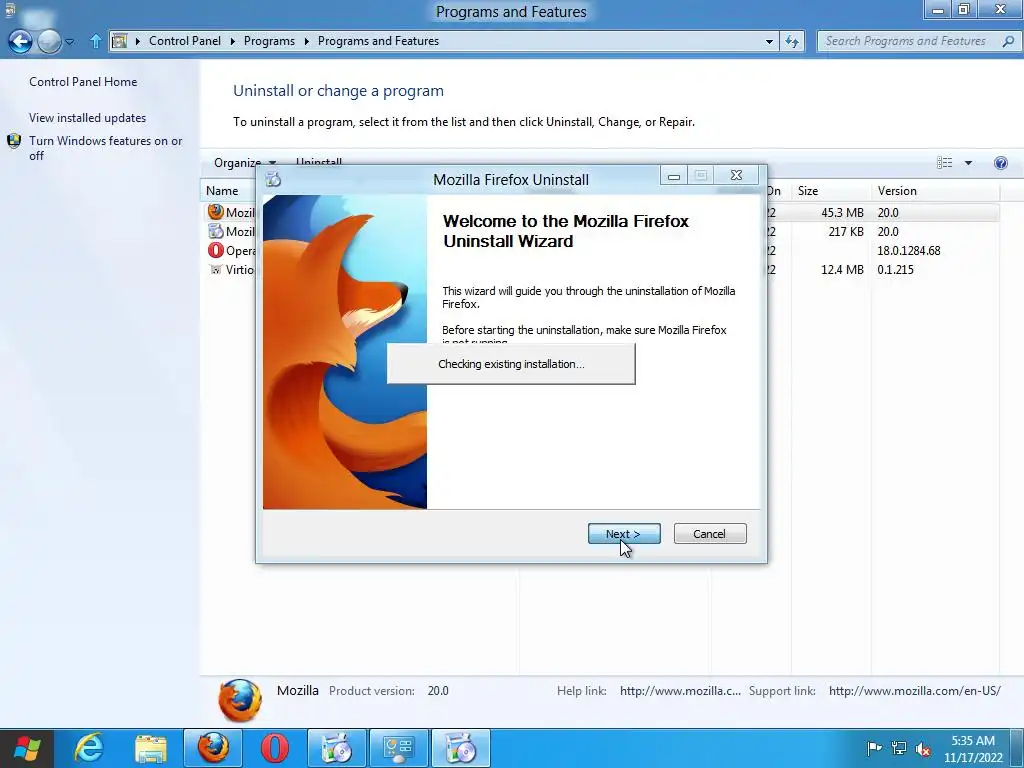Image resolution: width=1024 pixels, height=768 pixels.
Task: Open View installed updates
Action: (88, 118)
